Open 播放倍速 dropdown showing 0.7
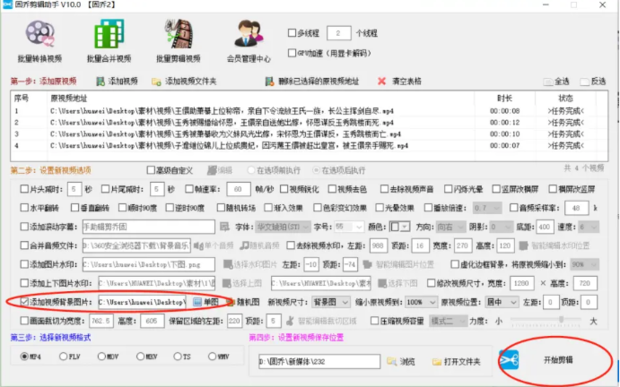The width and height of the screenshot is (620, 387). (487, 208)
